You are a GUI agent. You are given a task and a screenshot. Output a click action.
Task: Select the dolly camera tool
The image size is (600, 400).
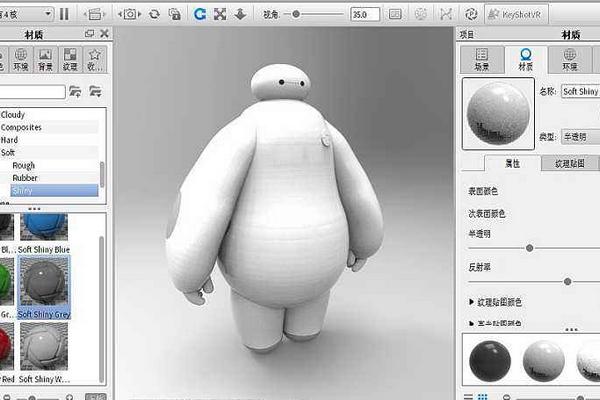coord(240,15)
